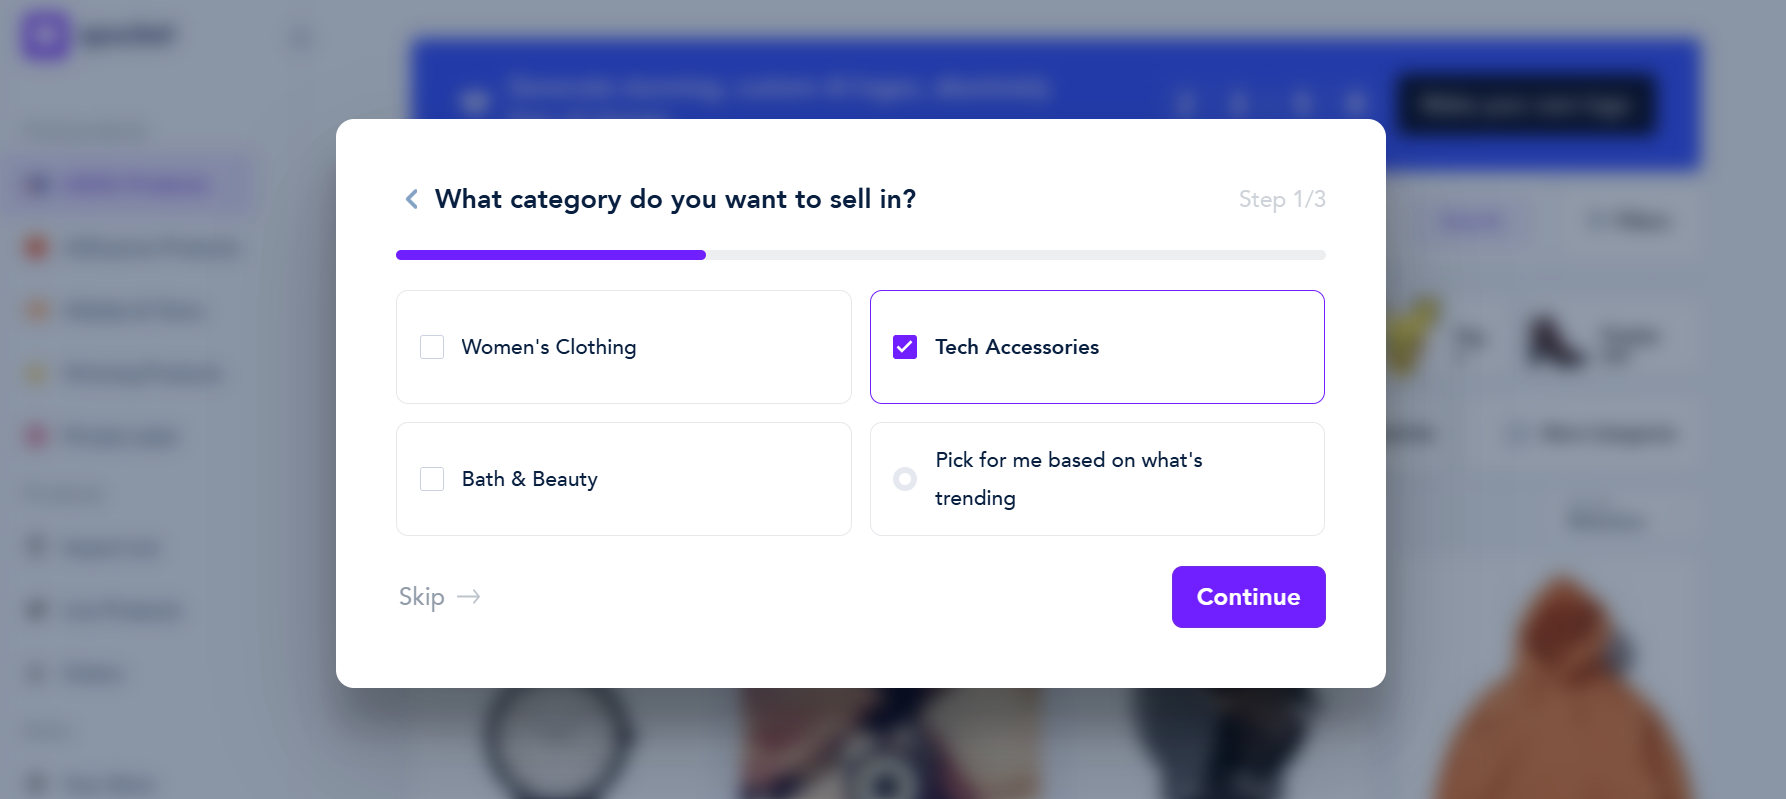Click "Pick for me based on what's trending" text
The height and width of the screenshot is (799, 1786).
pos(1068,479)
